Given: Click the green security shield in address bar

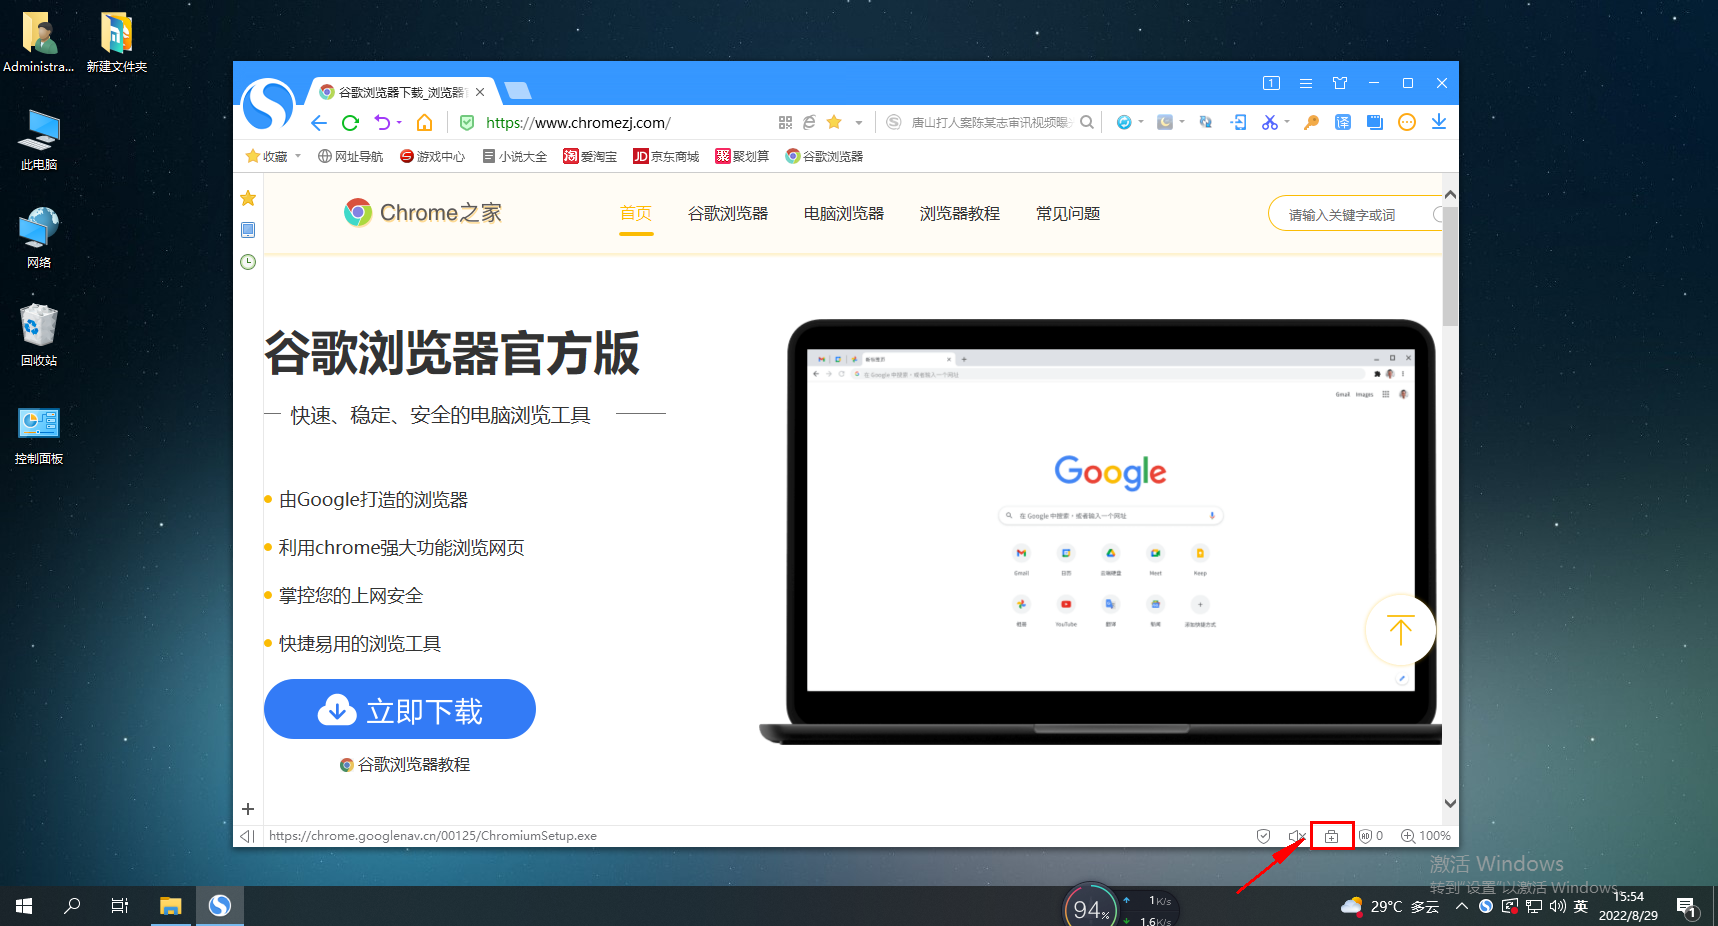Looking at the screenshot, I should tap(467, 123).
